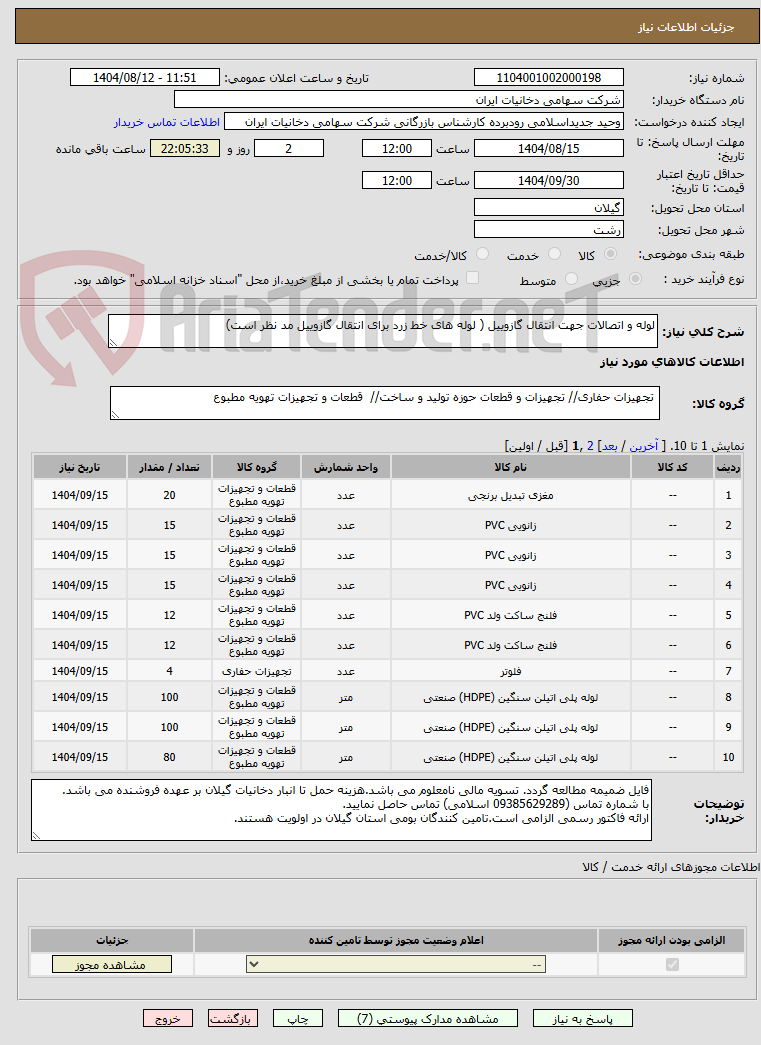The width and height of the screenshot is (761, 1045).
Task: Go to the آخرین page link
Action: click(x=644, y=446)
